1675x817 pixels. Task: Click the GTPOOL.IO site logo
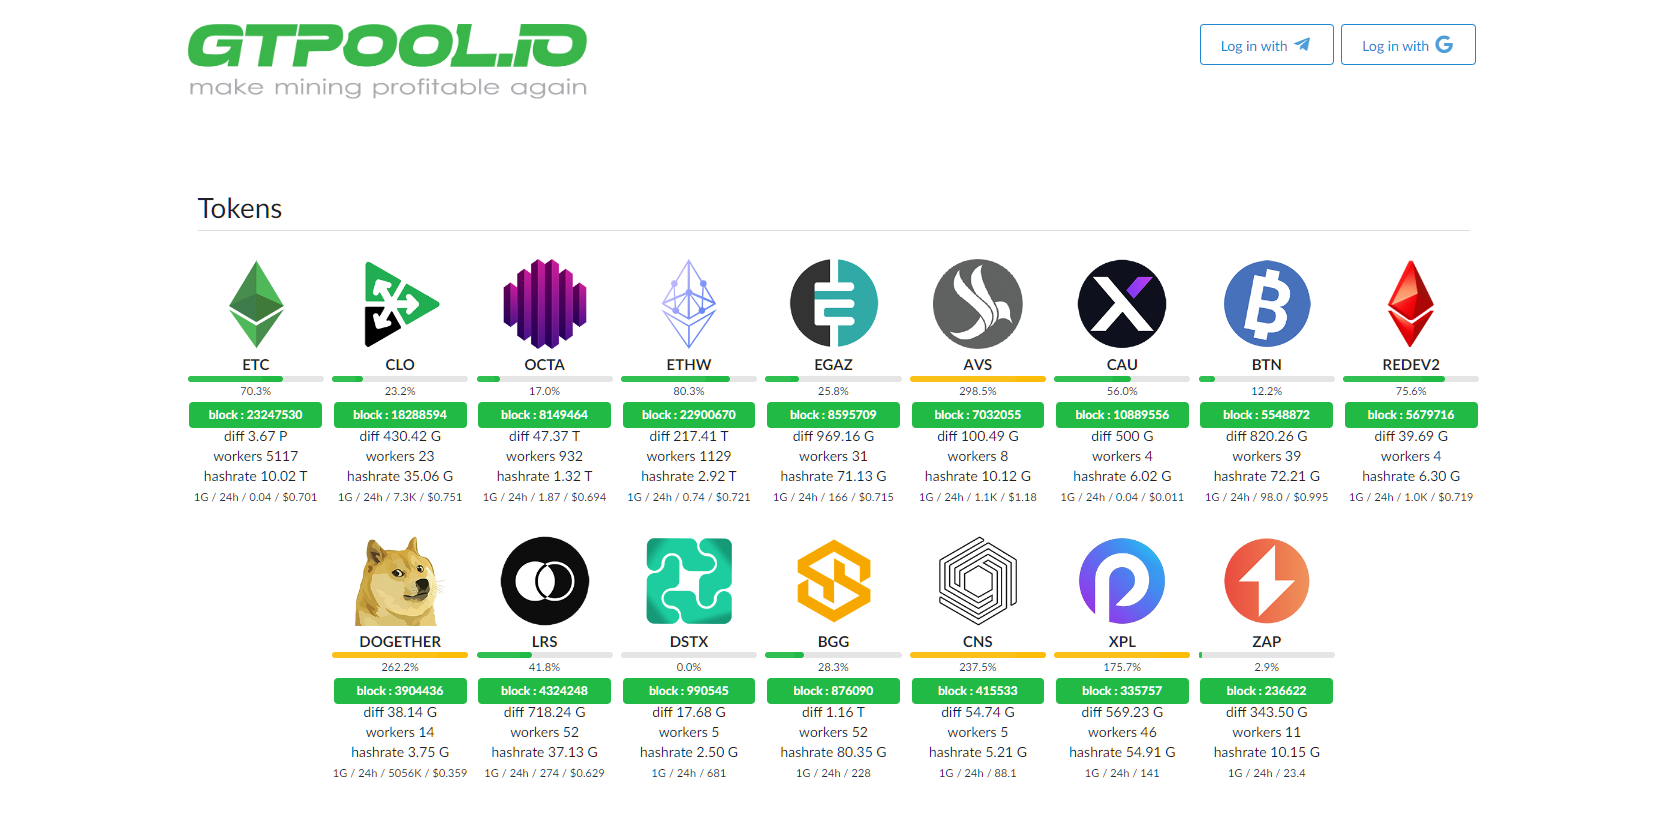pyautogui.click(x=388, y=60)
